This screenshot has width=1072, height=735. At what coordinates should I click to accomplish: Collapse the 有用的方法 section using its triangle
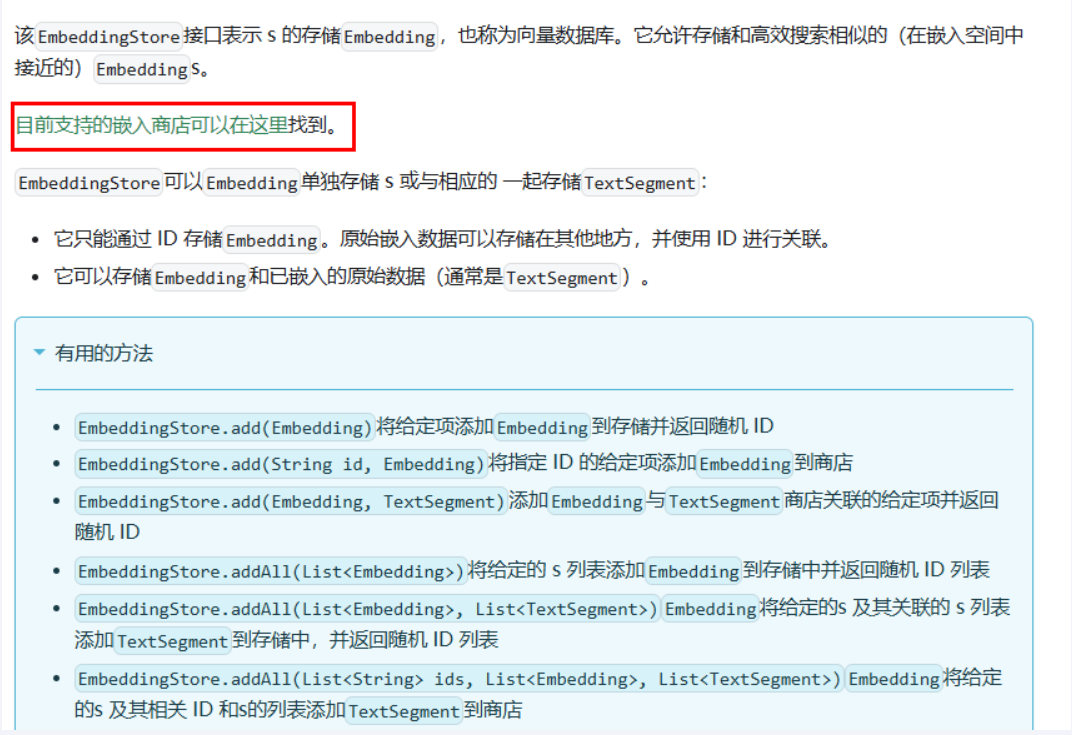(39, 353)
